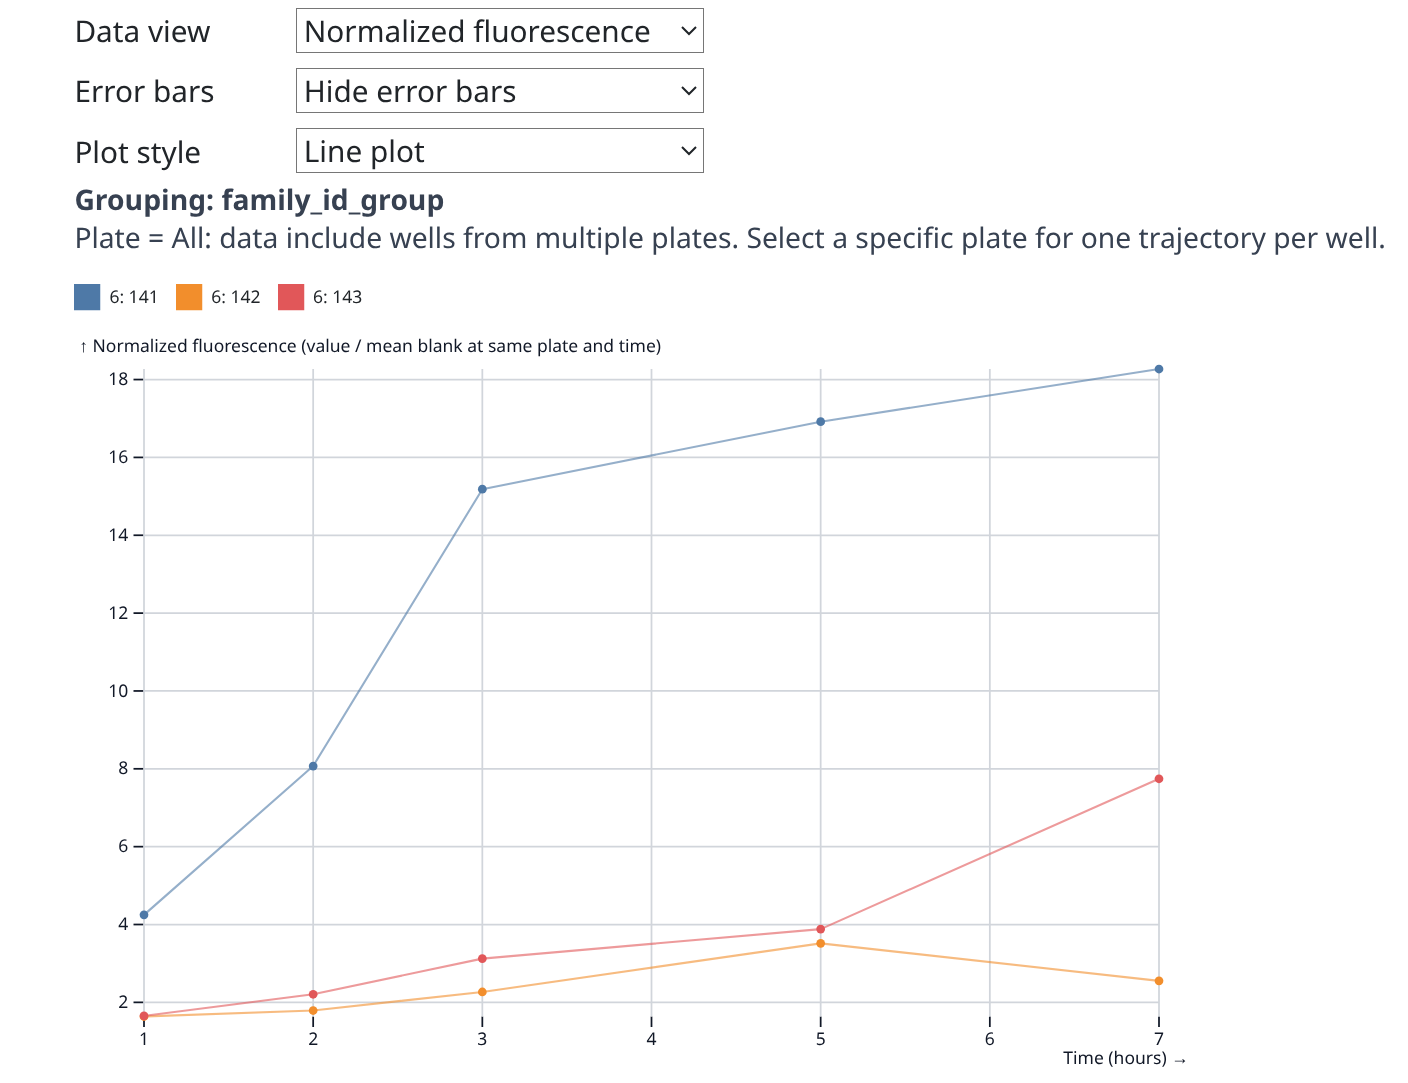Click the red data point at hour 7
The height and width of the screenshot is (1083, 1408).
click(x=1159, y=779)
